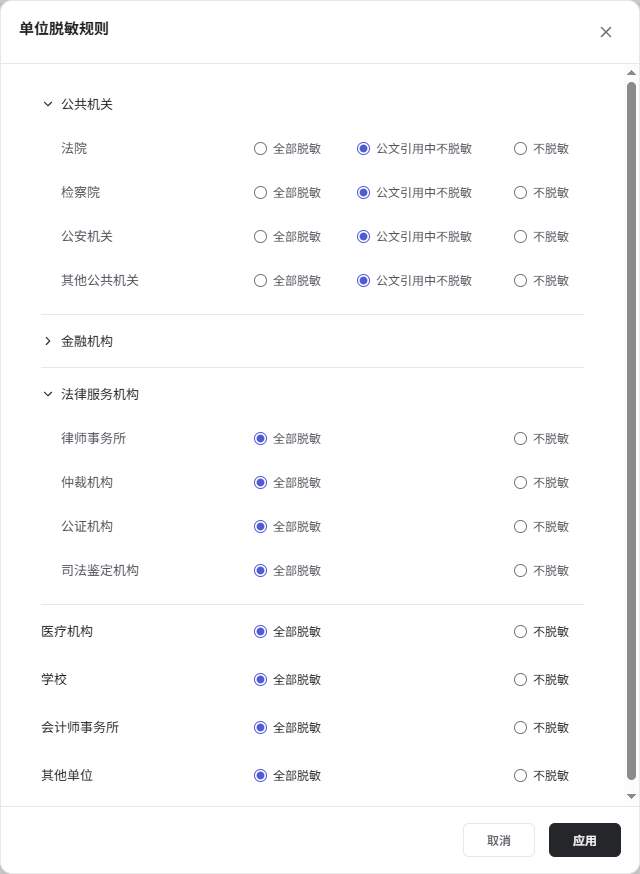Screen dimensions: 640x874
Task: Choose 不脱敏 for 公证机构
Action: click(520, 527)
